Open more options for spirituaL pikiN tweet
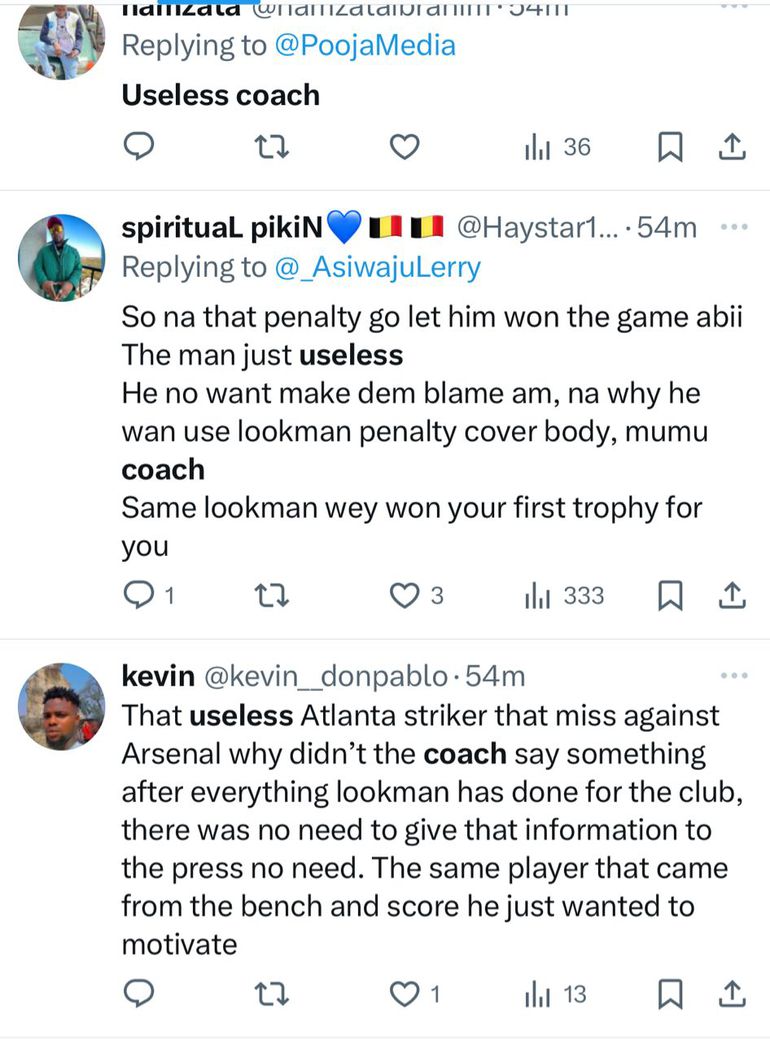 pos(734,228)
